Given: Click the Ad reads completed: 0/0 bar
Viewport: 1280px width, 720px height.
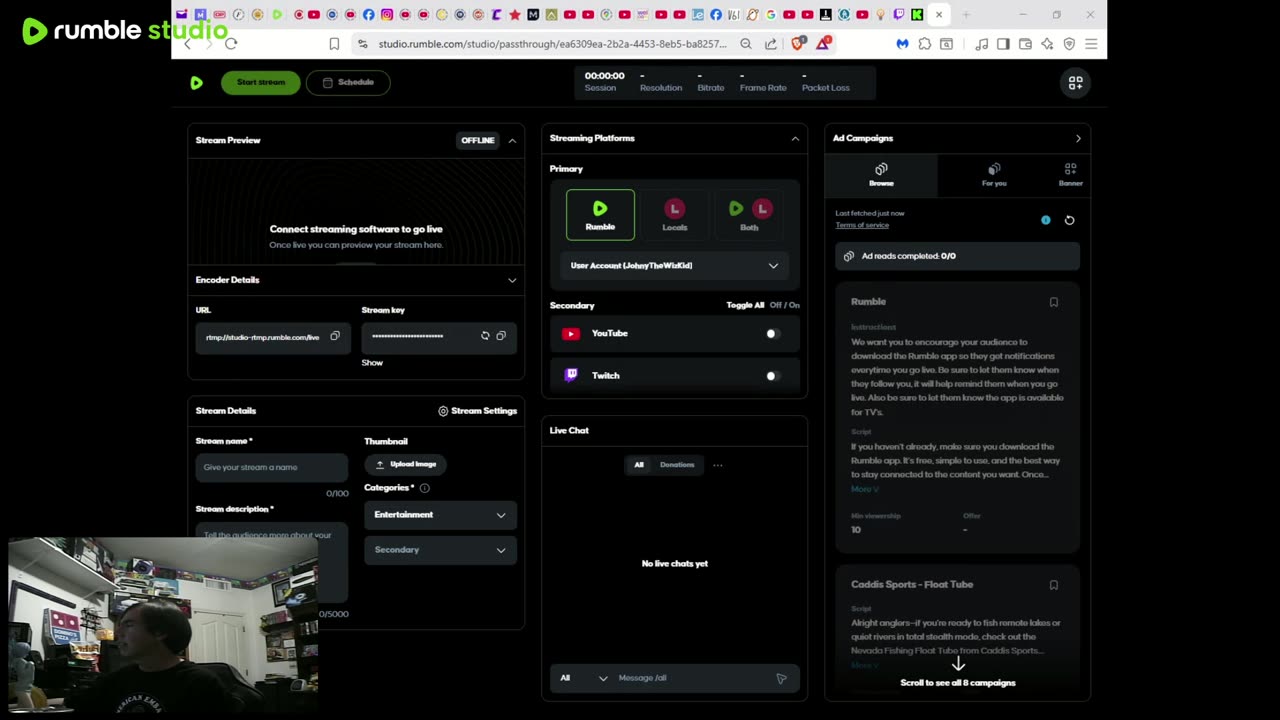Looking at the screenshot, I should click(x=957, y=256).
